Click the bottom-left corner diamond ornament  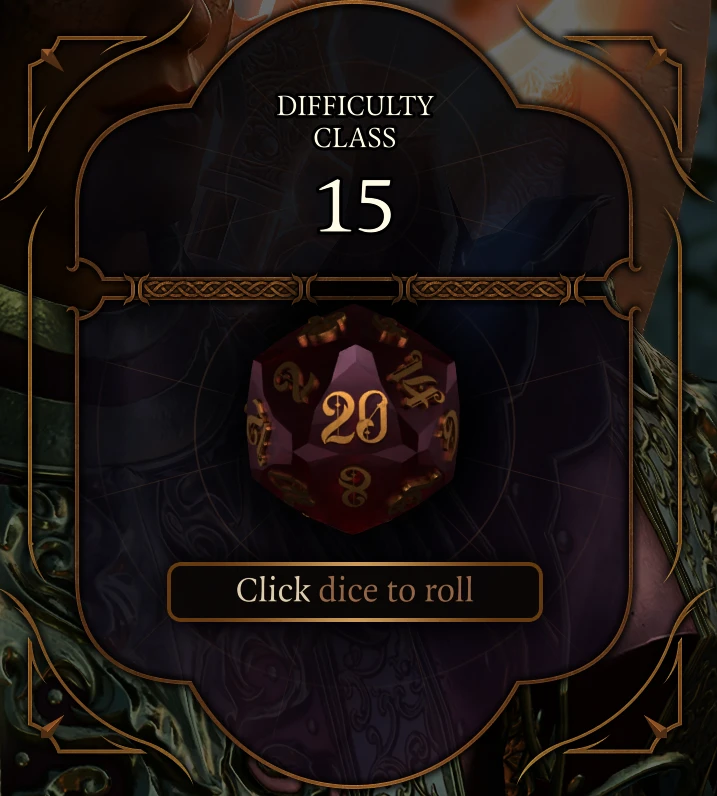tap(52, 727)
